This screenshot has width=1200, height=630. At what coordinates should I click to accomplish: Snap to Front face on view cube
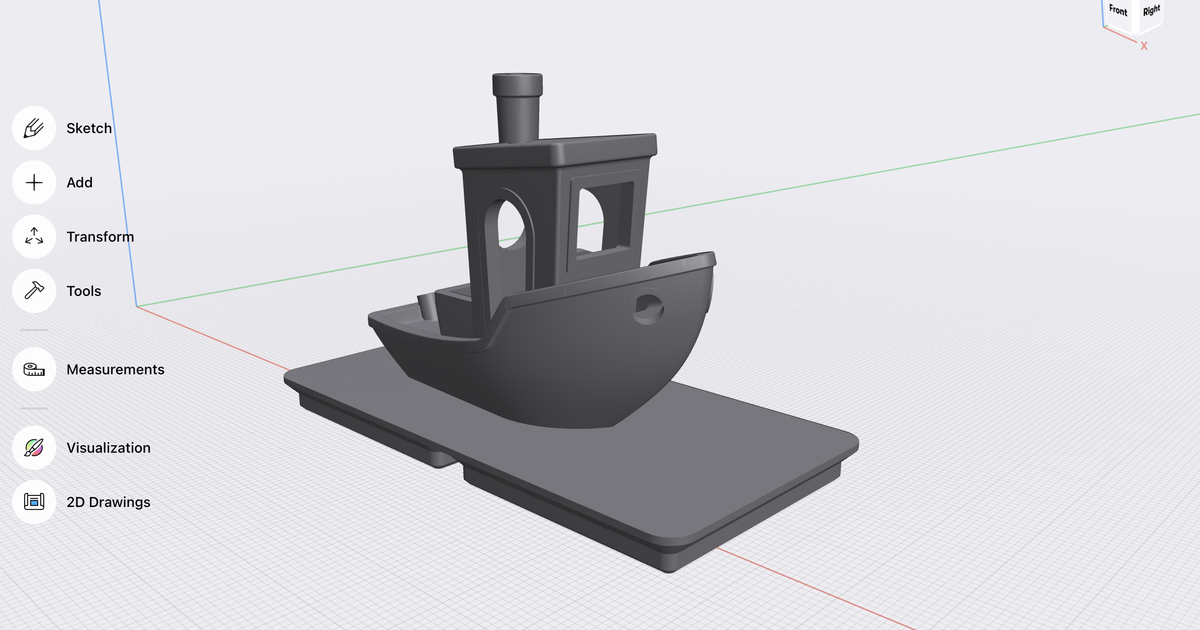coord(1118,12)
